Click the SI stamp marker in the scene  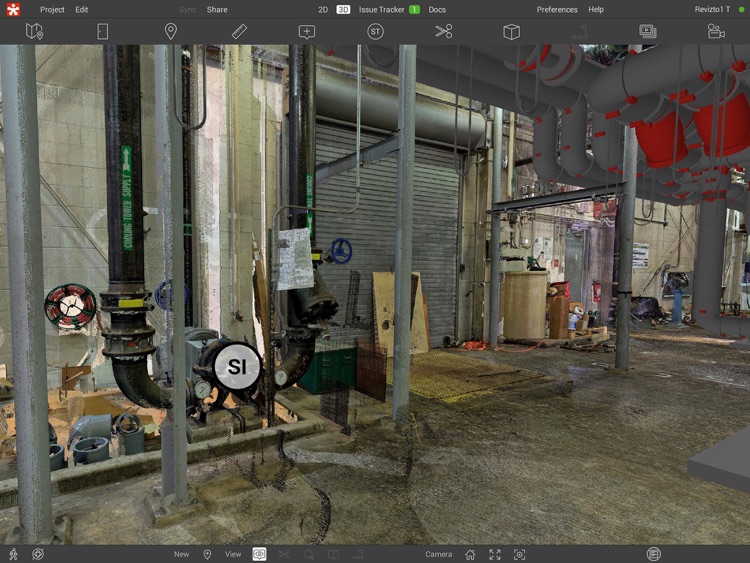237,366
